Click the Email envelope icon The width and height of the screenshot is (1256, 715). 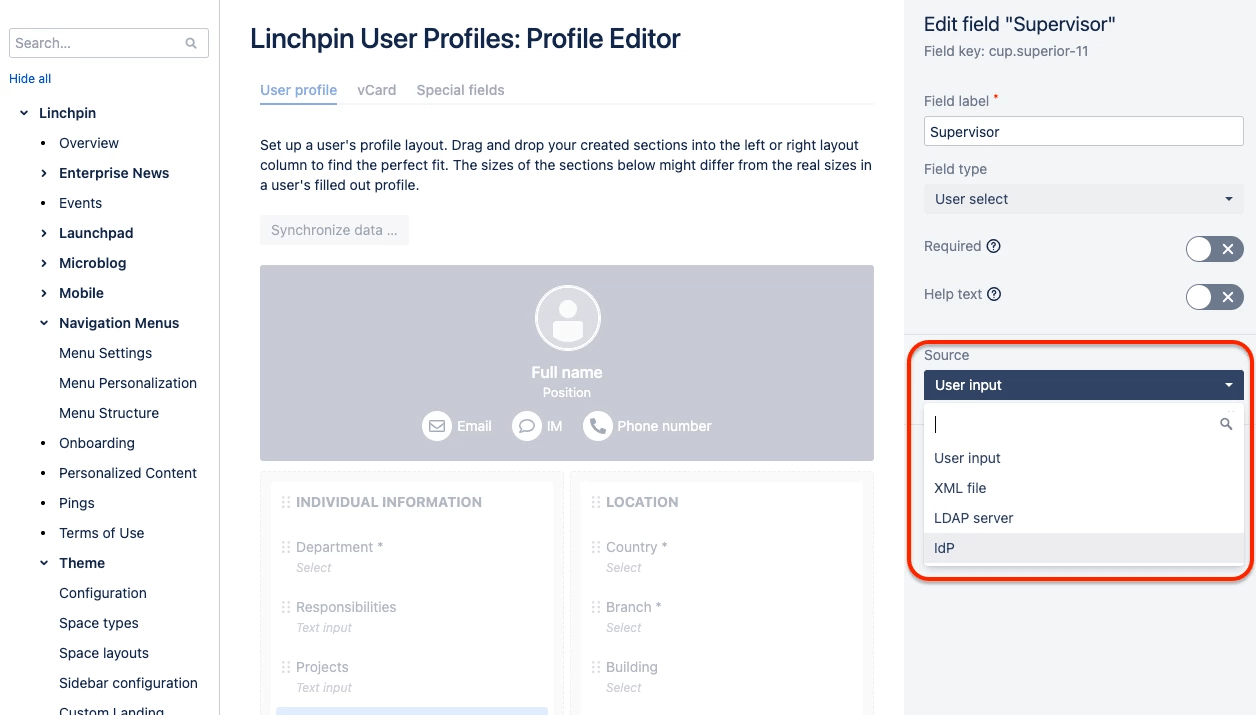click(436, 426)
